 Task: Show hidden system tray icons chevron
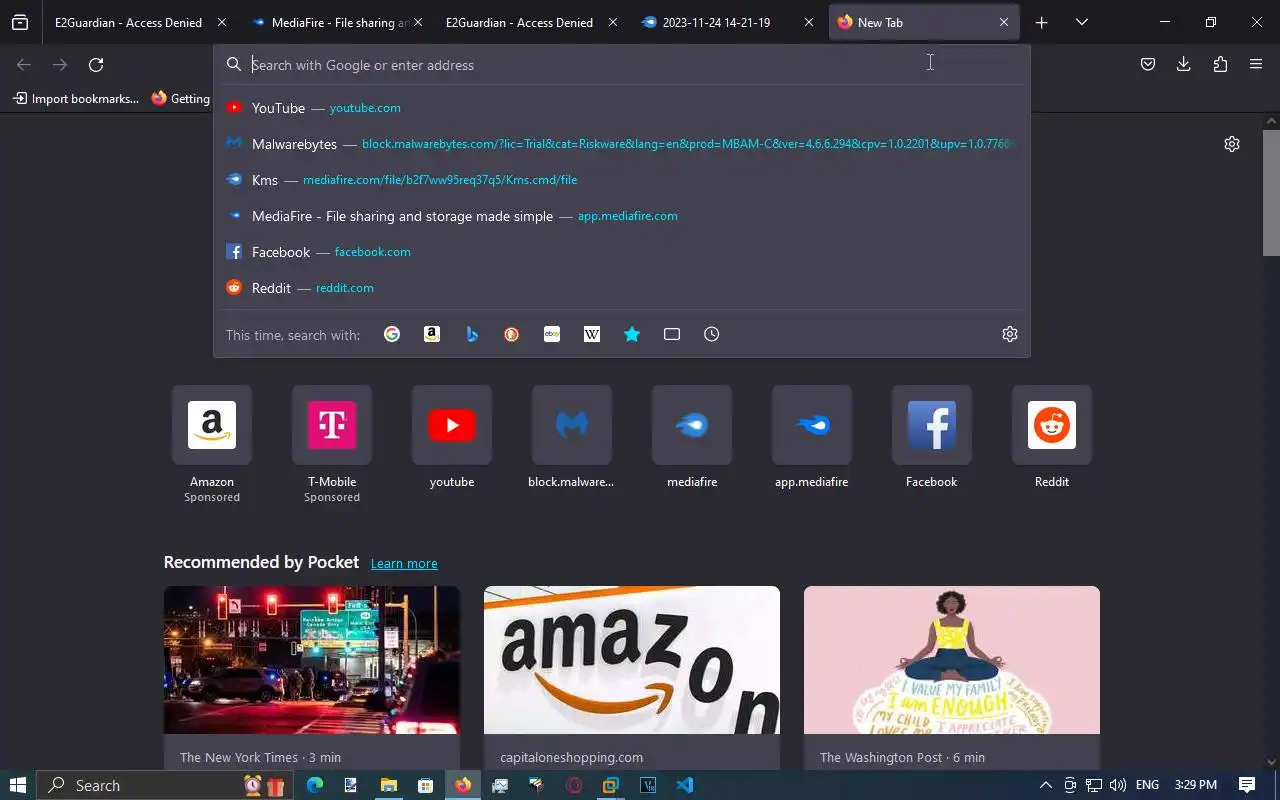(x=1046, y=785)
